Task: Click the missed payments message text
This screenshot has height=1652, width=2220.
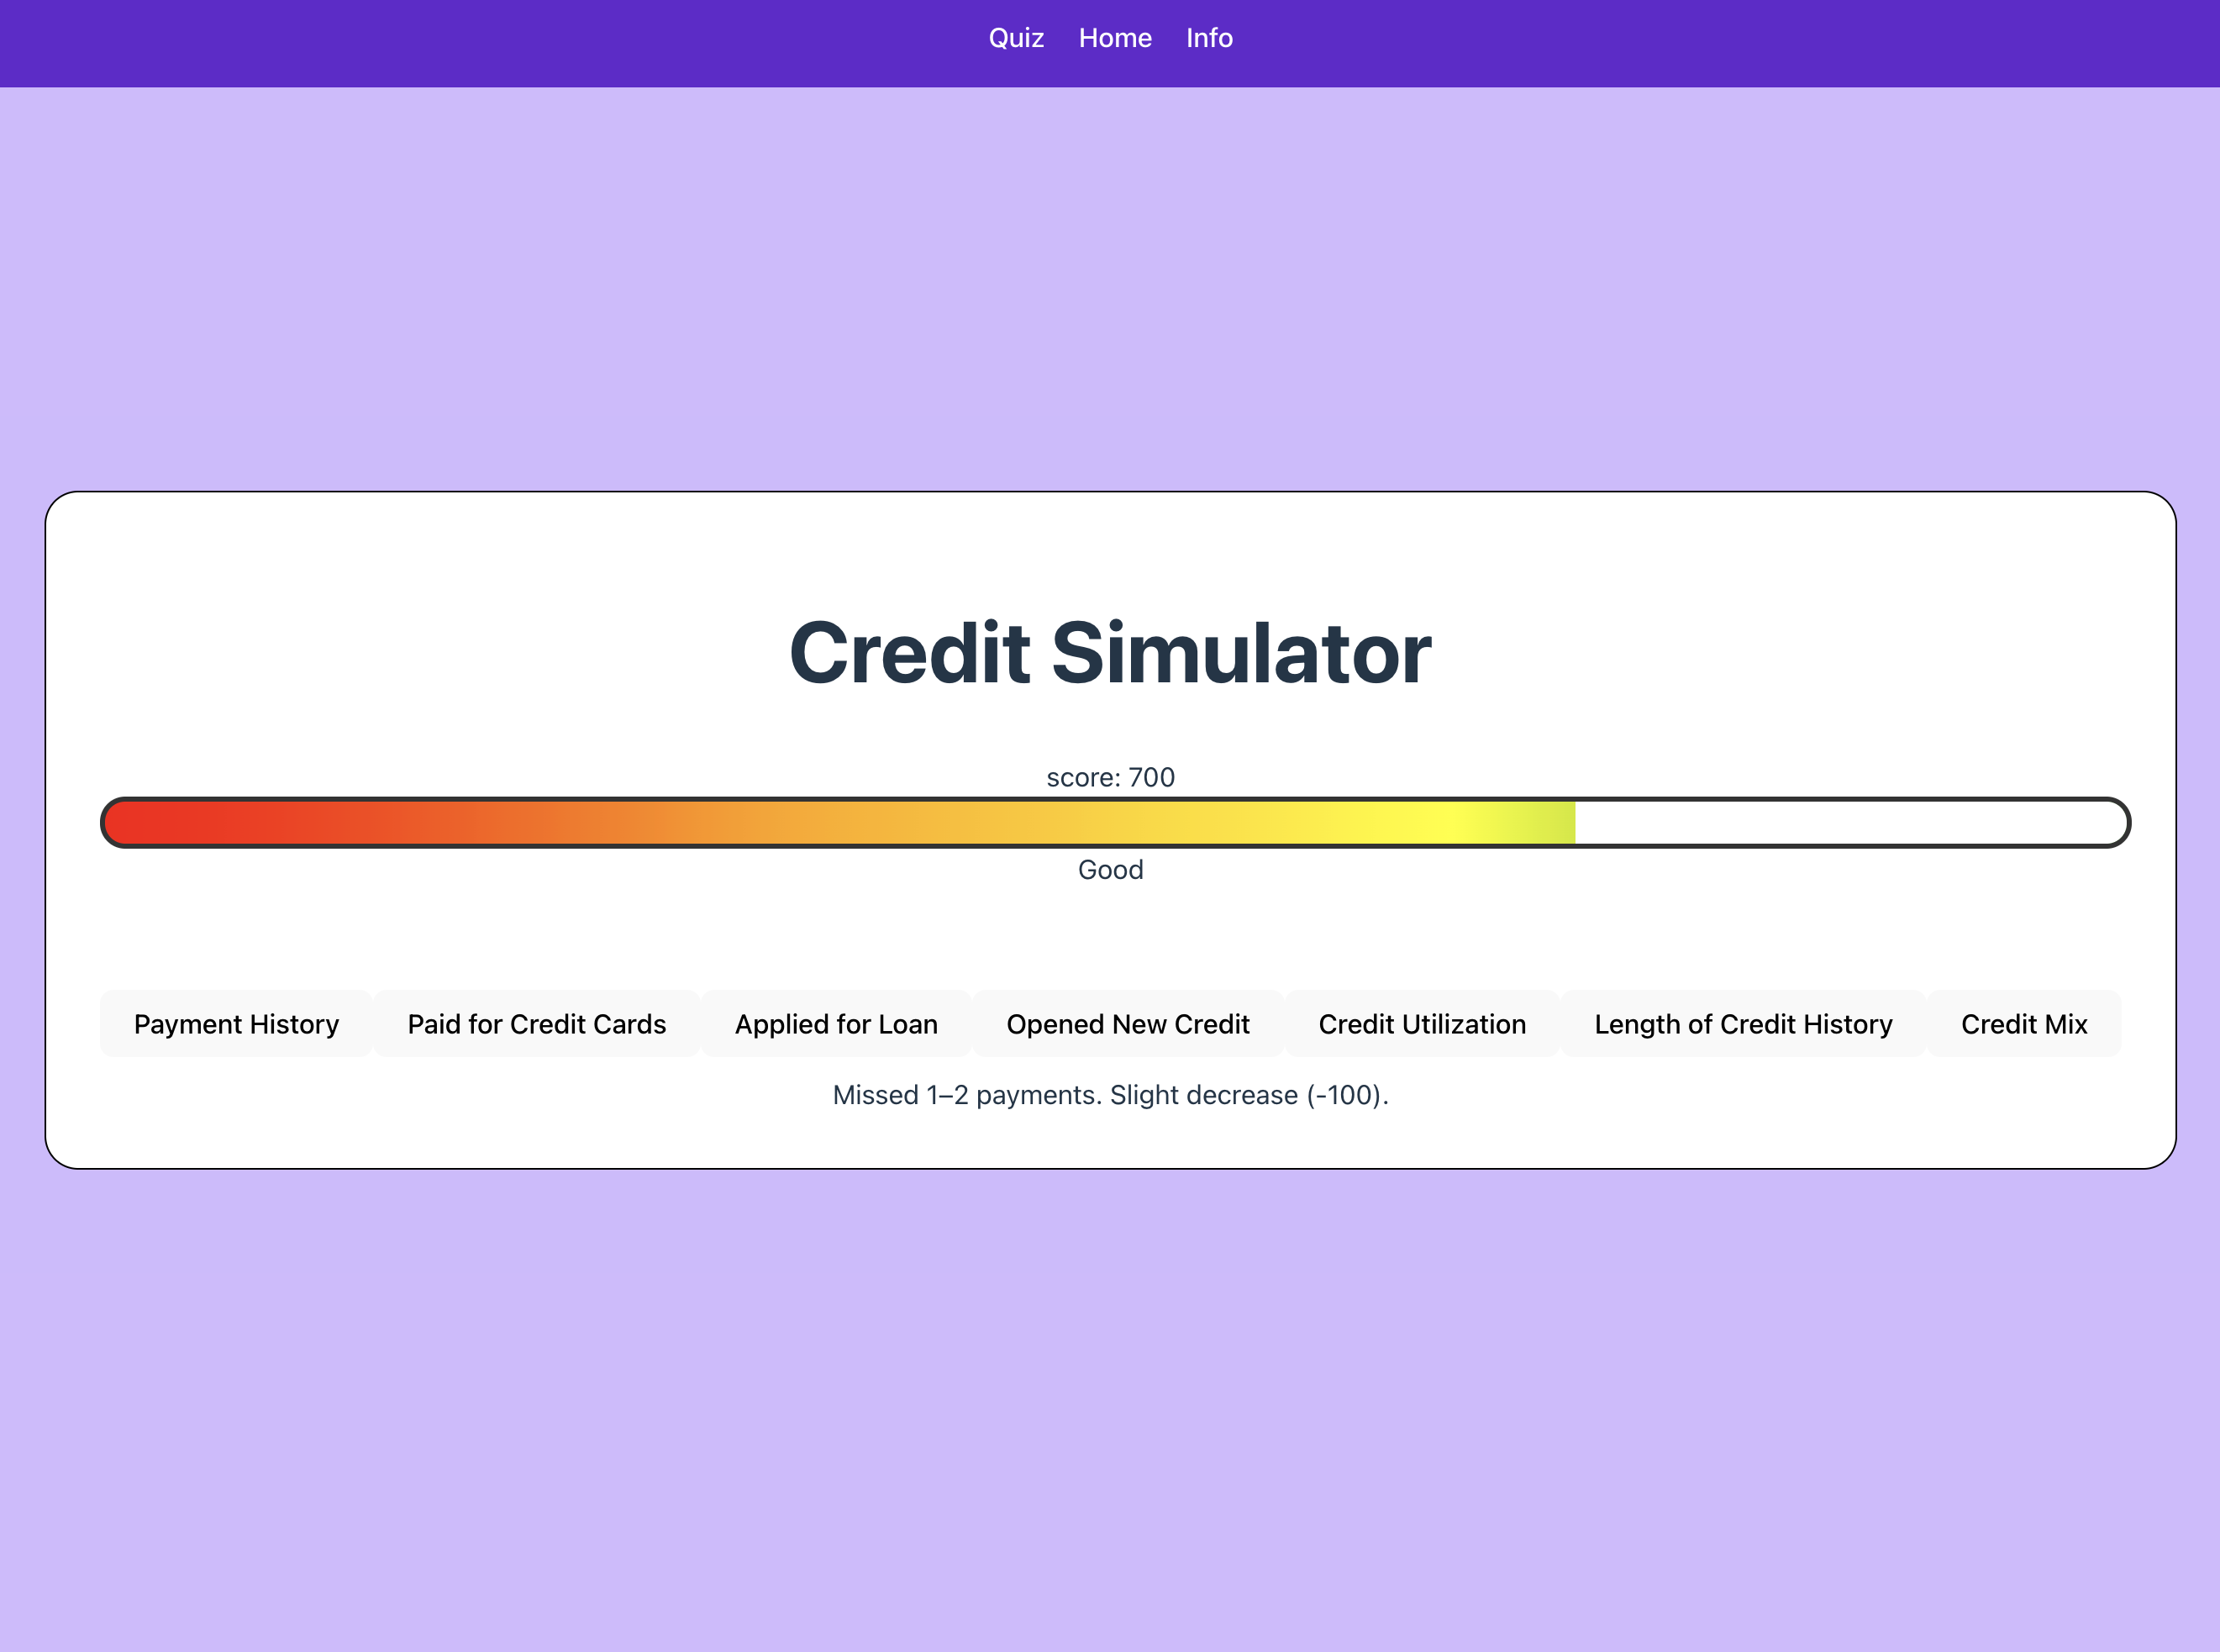Action: [x=1110, y=1095]
